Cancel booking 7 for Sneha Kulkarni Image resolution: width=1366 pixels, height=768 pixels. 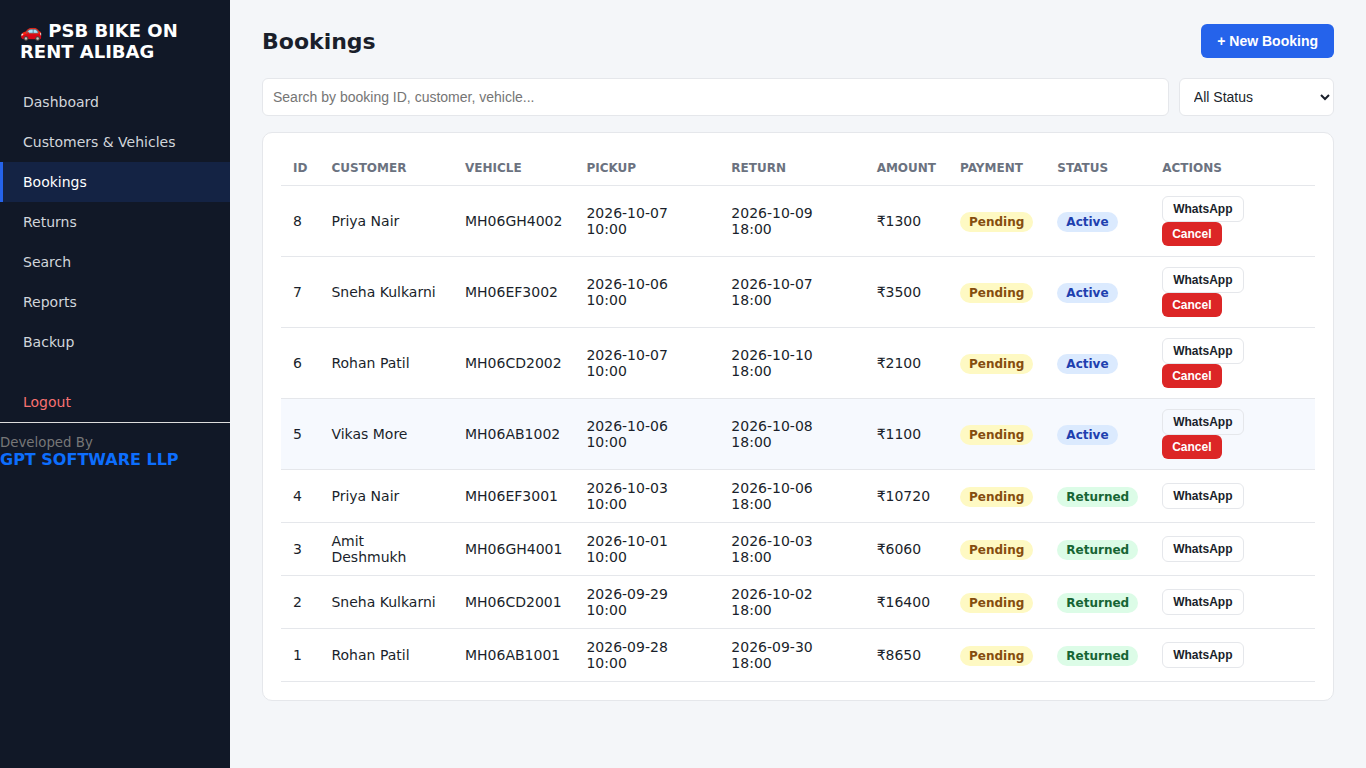(x=1191, y=305)
